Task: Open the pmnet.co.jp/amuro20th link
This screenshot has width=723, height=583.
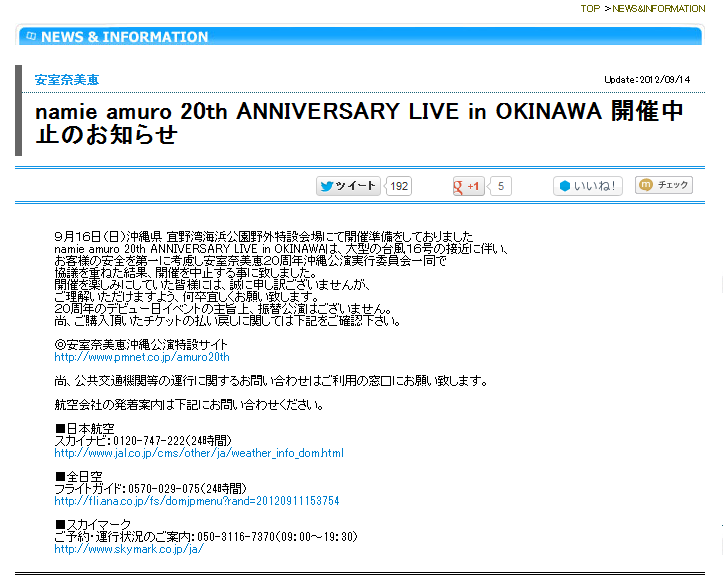Action: click(x=142, y=357)
